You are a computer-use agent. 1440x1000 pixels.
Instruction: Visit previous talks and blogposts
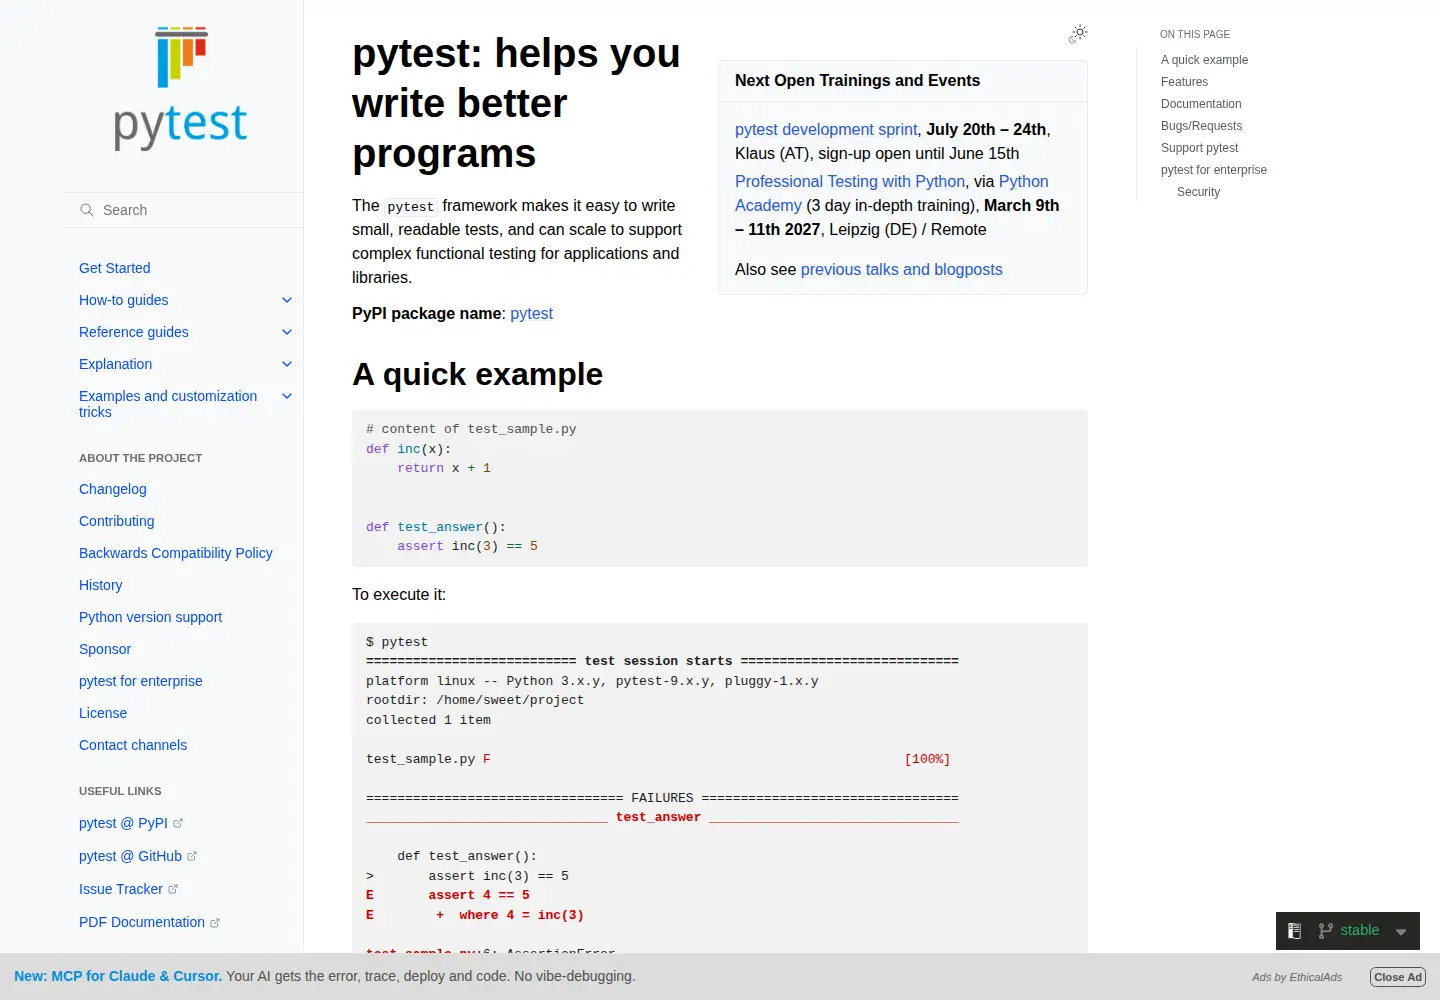click(902, 269)
